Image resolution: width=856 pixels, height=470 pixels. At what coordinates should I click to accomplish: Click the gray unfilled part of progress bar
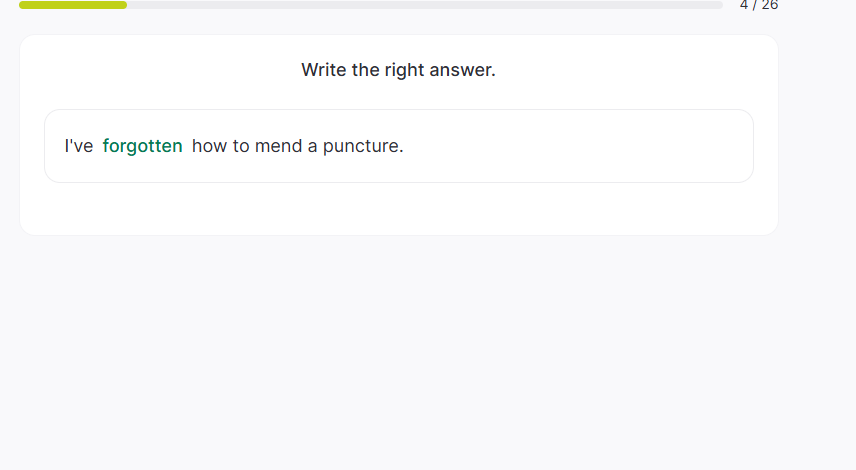point(420,5)
